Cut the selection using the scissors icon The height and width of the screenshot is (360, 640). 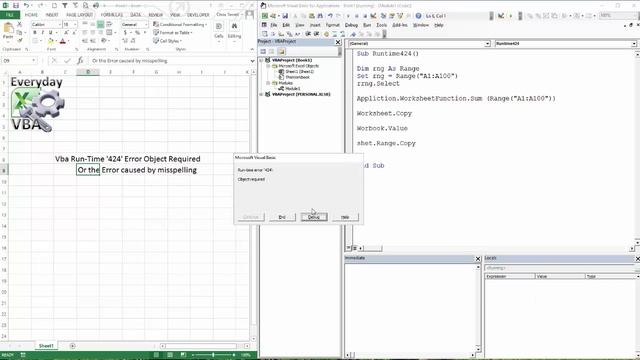click(x=19, y=24)
